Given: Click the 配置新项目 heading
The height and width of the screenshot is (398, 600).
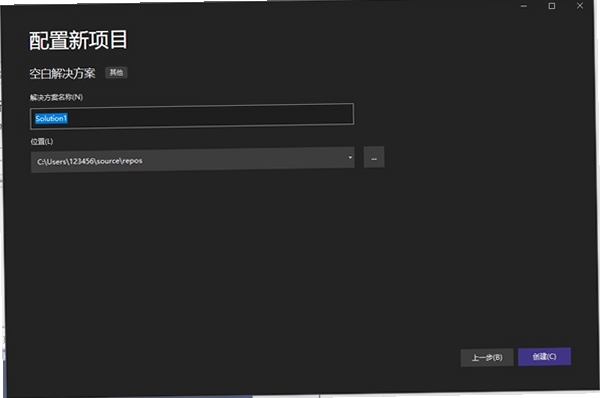Looking at the screenshot, I should (78, 40).
